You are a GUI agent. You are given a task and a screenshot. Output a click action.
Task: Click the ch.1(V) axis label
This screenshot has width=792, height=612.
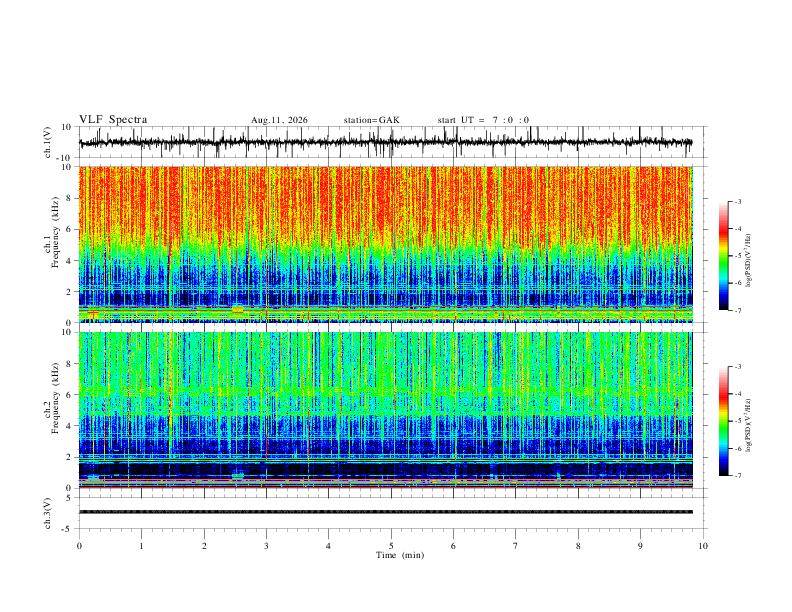point(48,142)
